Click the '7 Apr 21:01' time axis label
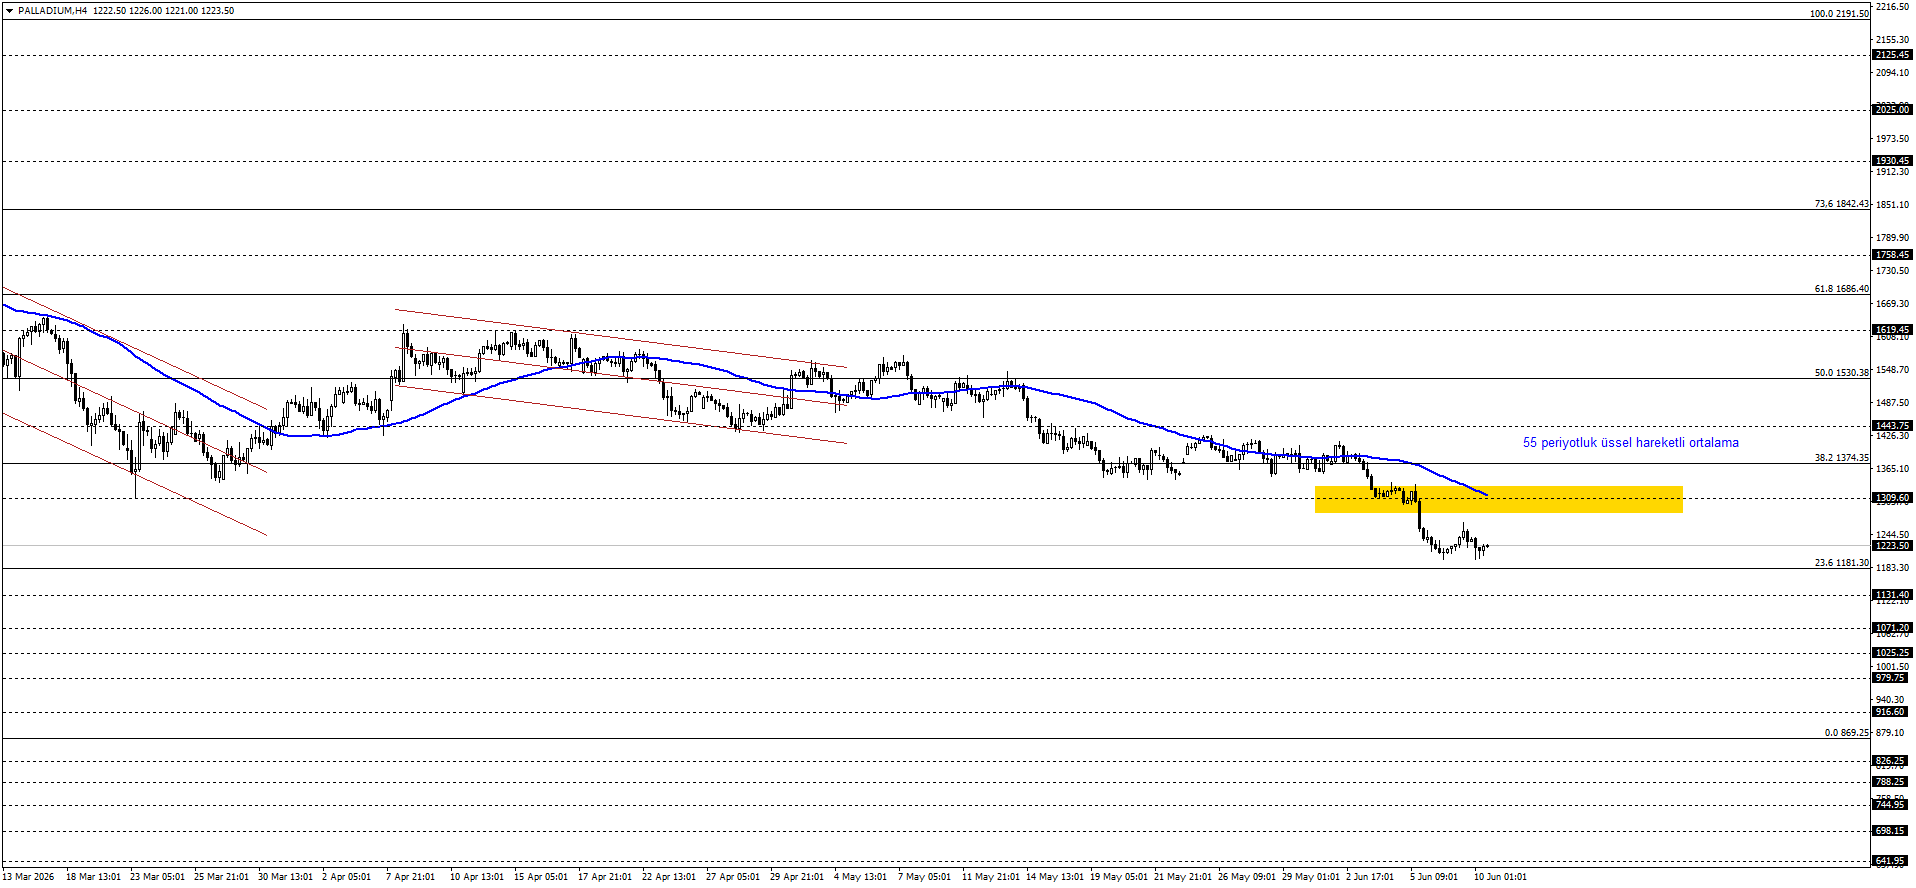This screenshot has width=1916, height=888. [411, 877]
